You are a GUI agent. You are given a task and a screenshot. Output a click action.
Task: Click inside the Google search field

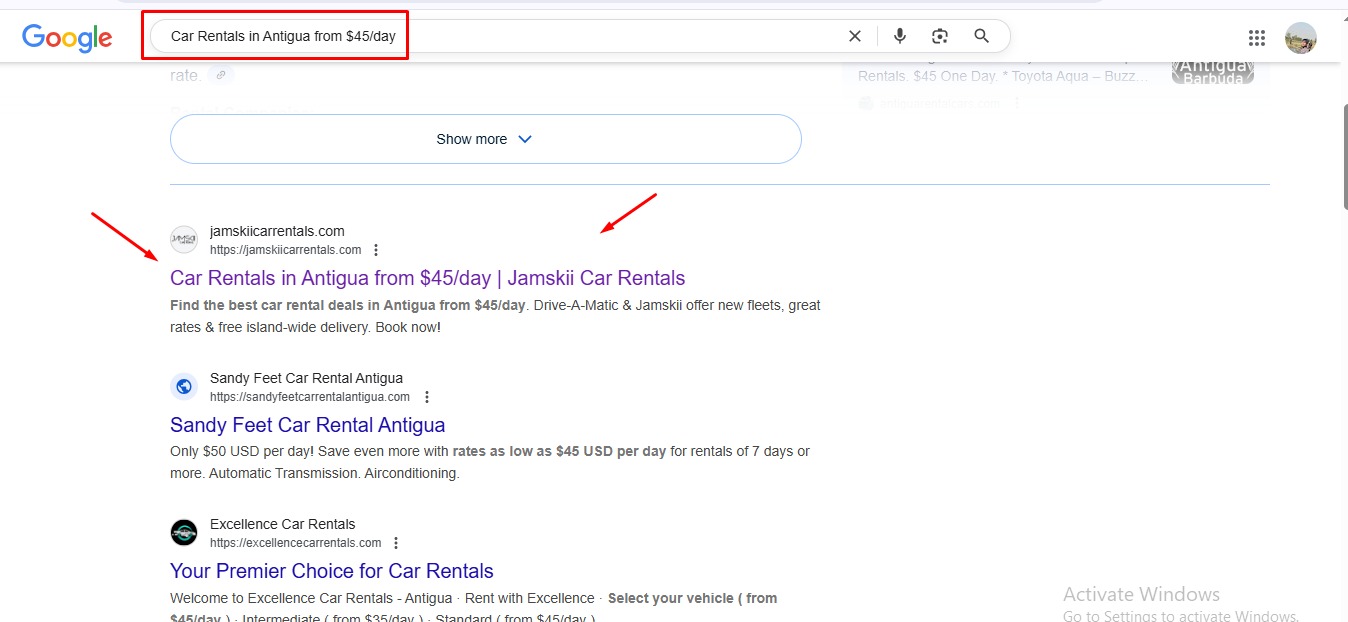[x=500, y=36]
